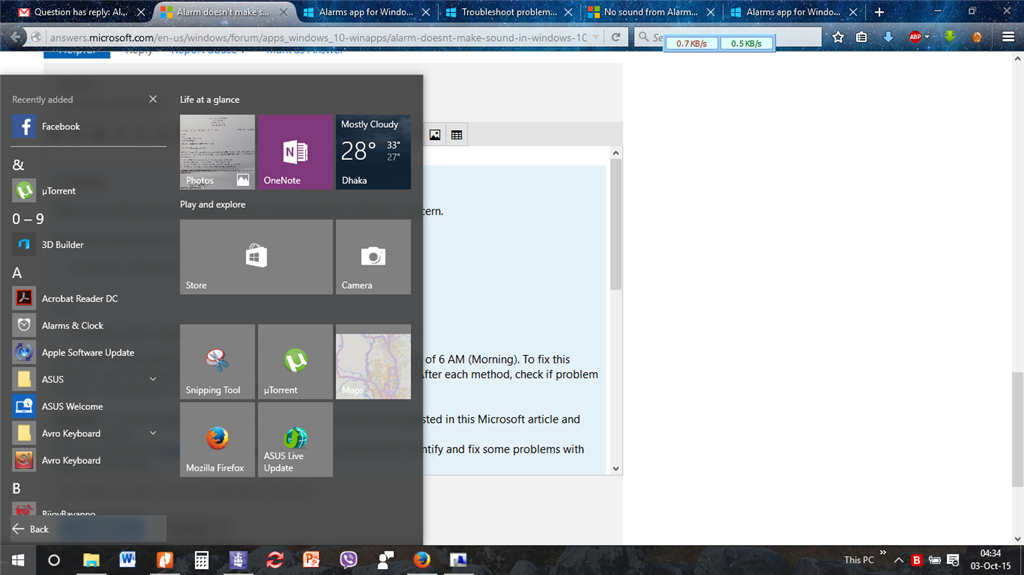The width and height of the screenshot is (1024, 575).
Task: Jump via the 0 – 9 header
Action: (28, 219)
